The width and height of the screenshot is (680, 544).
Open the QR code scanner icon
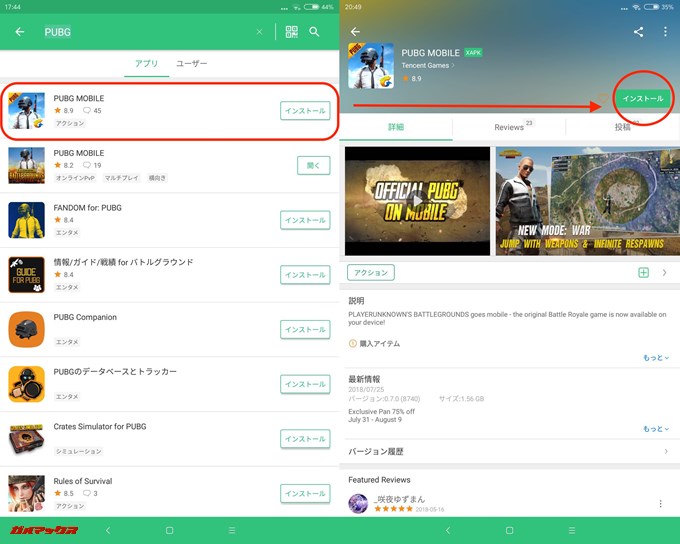291,32
